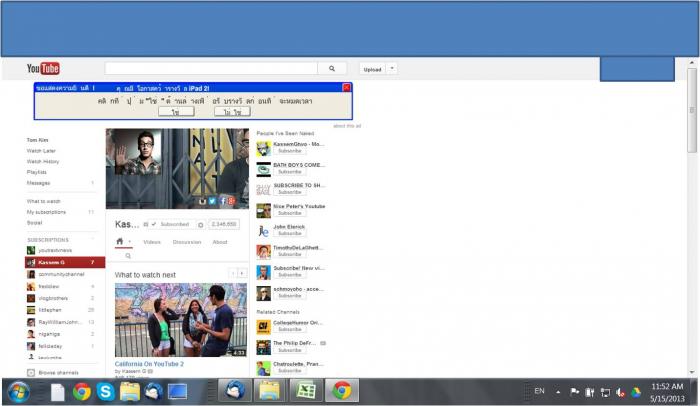Click Twitter icon on channel banner
700x406 pixels.
tap(212, 201)
